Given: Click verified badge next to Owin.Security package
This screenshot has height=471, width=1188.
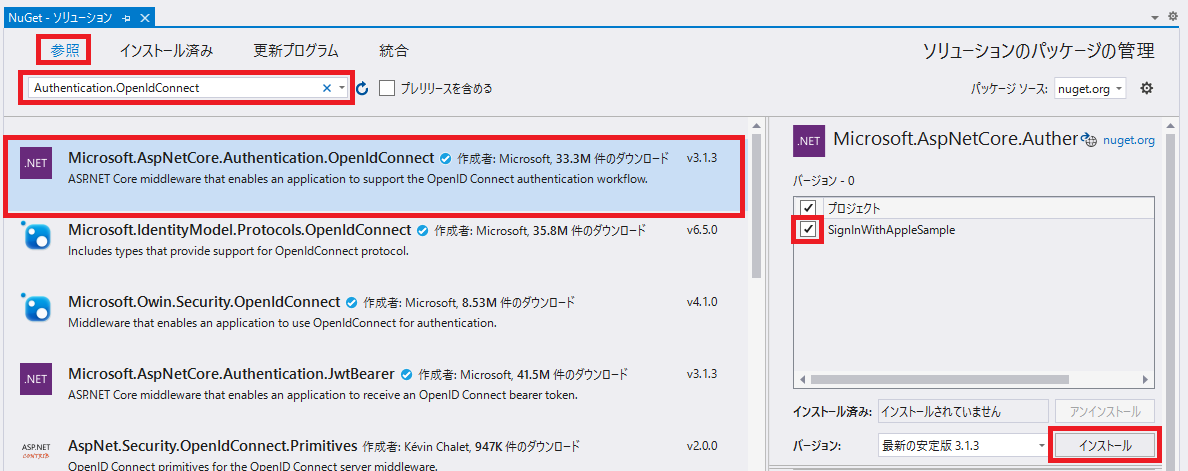Looking at the screenshot, I should coord(351,303).
